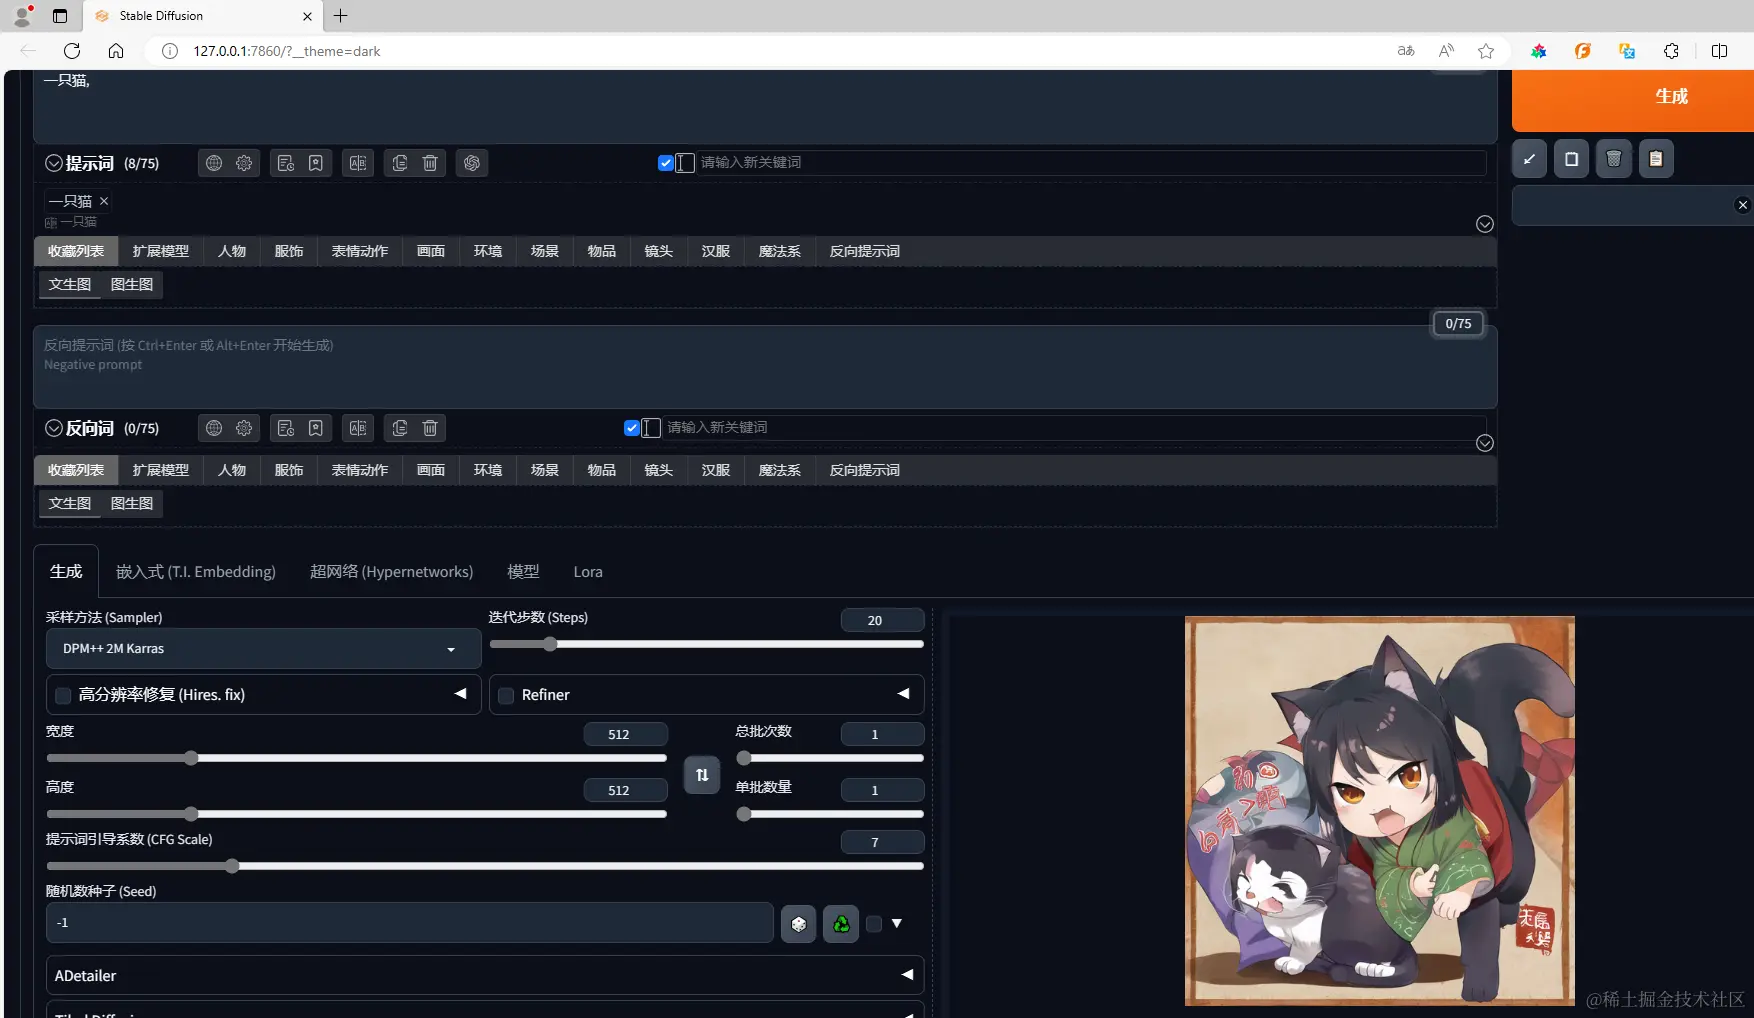Expand the Hires. fix panel arrow
Screen dimensions: 1754x1018
[461, 694]
